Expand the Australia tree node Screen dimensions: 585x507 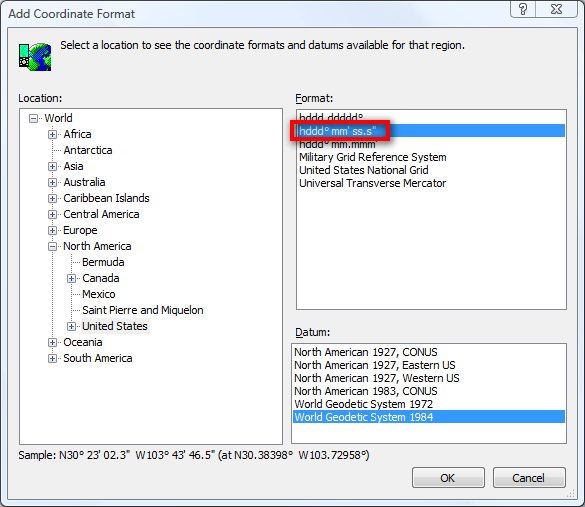[52, 182]
